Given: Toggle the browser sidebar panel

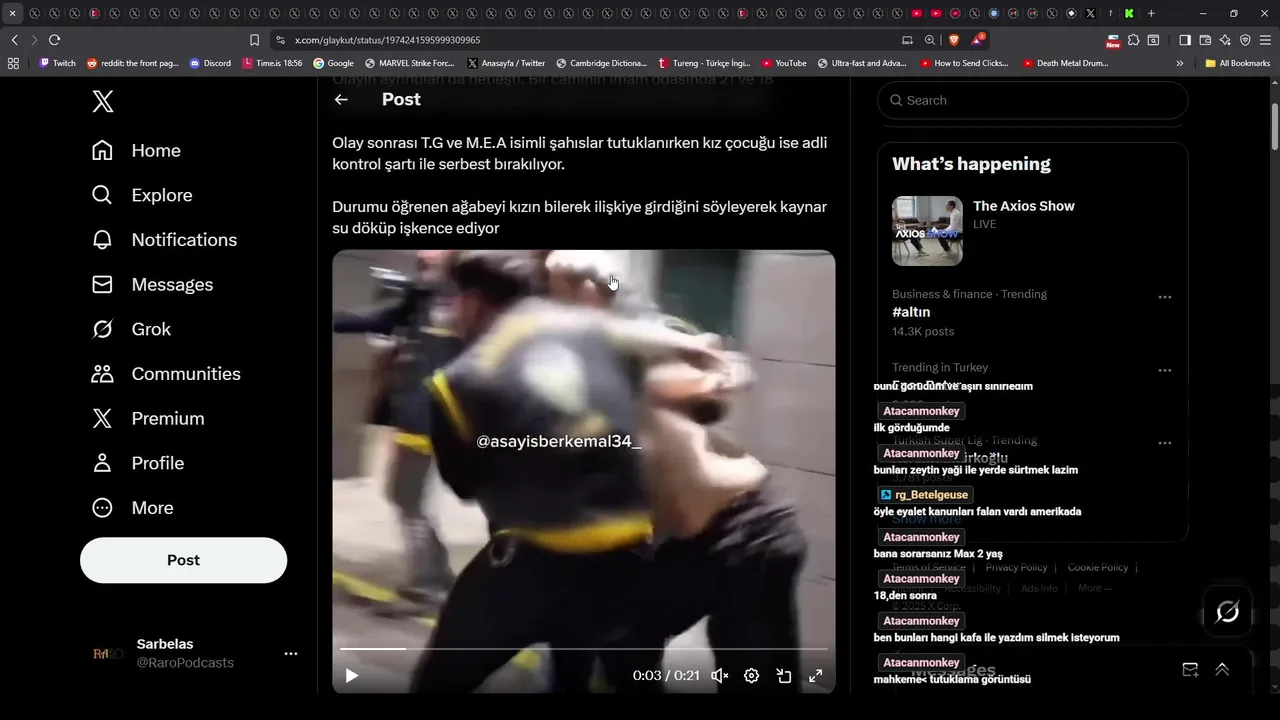Looking at the screenshot, I should (x=1185, y=40).
